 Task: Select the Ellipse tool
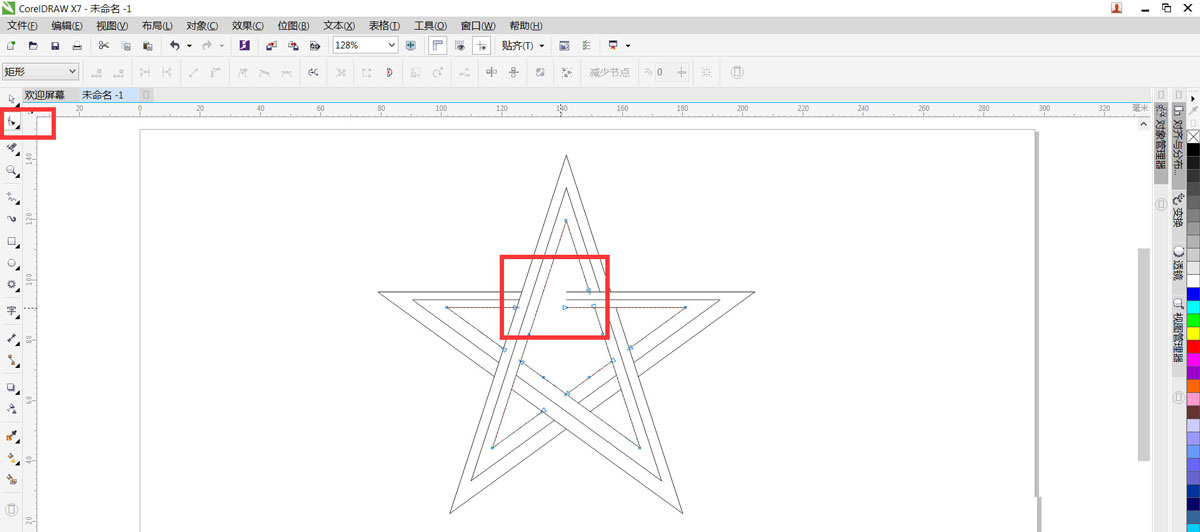(x=12, y=264)
